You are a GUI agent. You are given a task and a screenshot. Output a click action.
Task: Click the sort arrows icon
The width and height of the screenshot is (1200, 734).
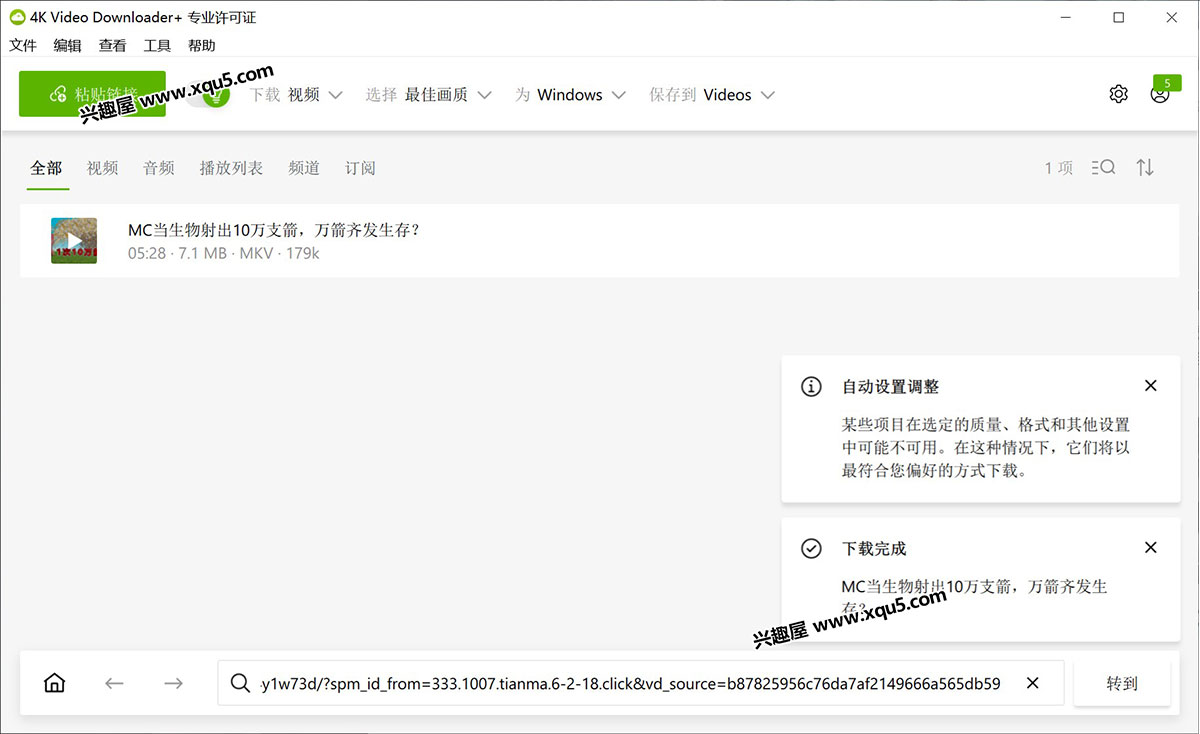click(1146, 167)
